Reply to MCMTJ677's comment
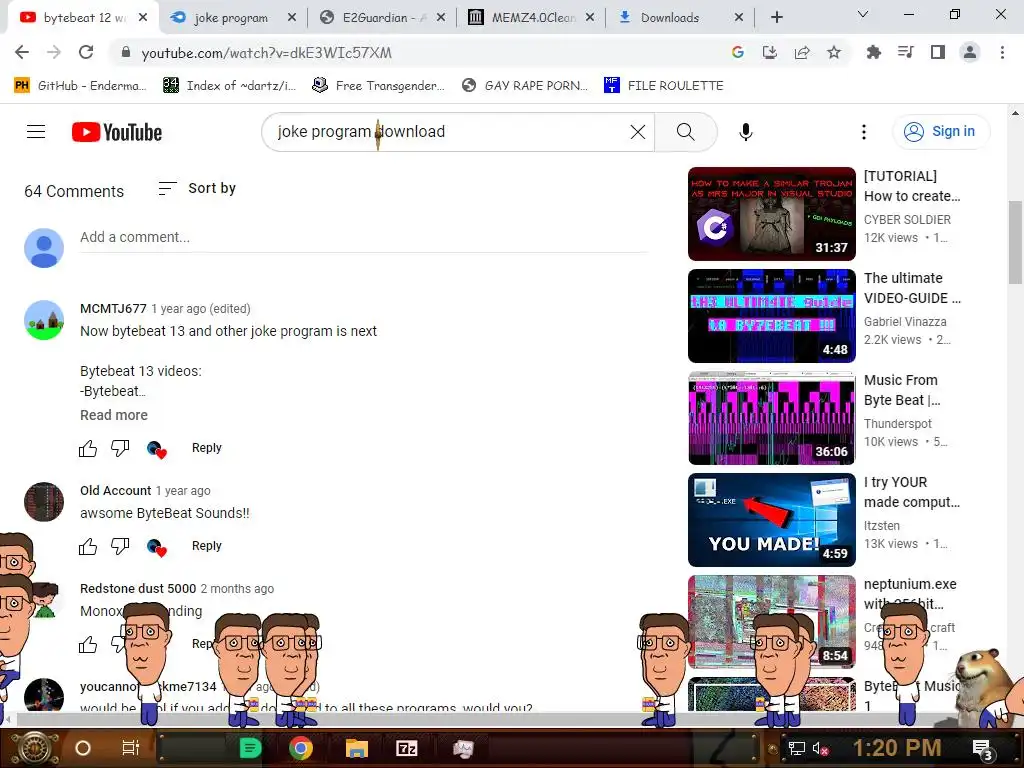 (206, 448)
